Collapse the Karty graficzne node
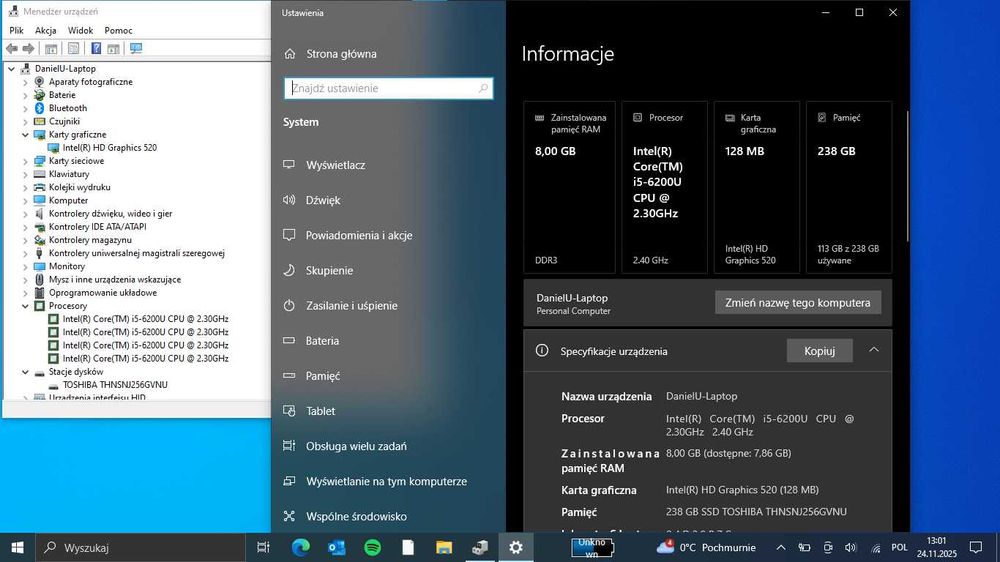Viewport: 1000px width, 562px height. tap(25, 135)
